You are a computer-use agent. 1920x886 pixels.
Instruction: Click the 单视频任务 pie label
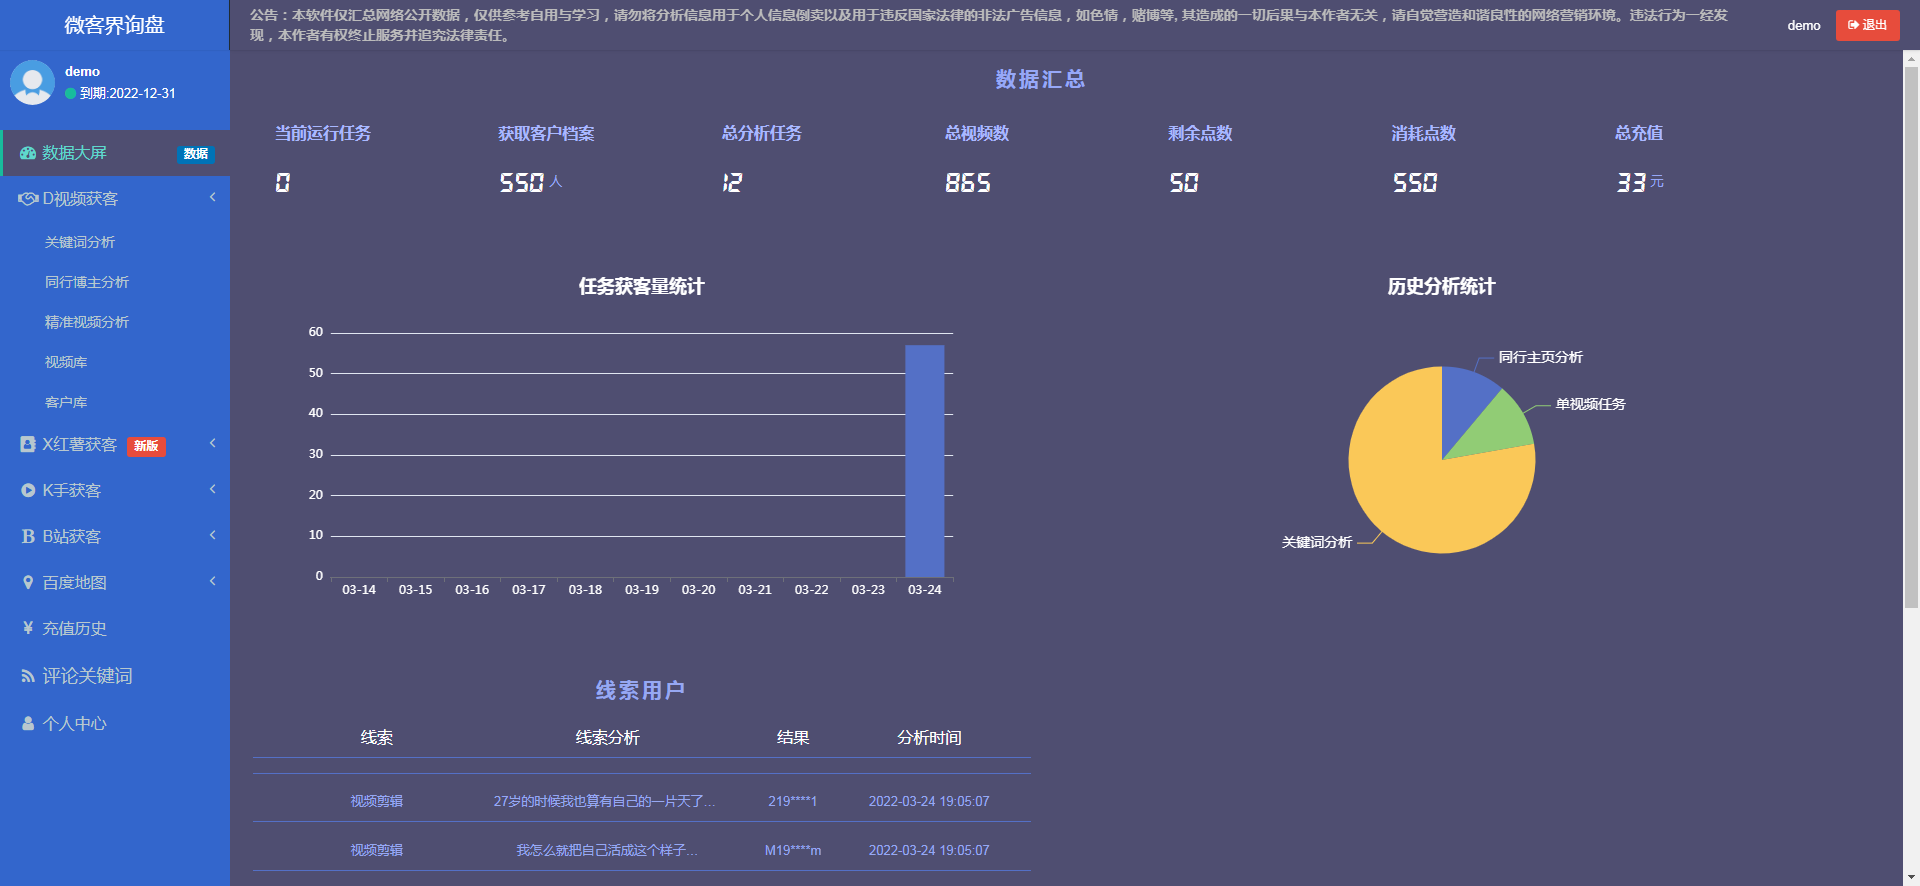pyautogui.click(x=1590, y=404)
